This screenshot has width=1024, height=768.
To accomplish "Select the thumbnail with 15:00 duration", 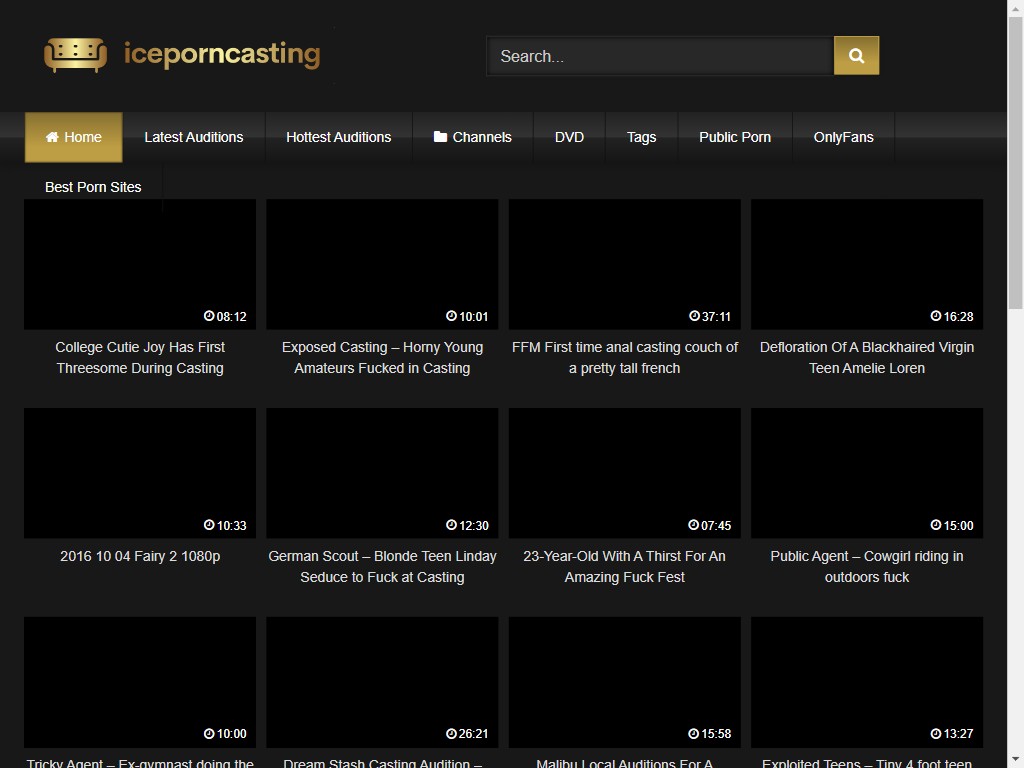I will click(x=866, y=473).
